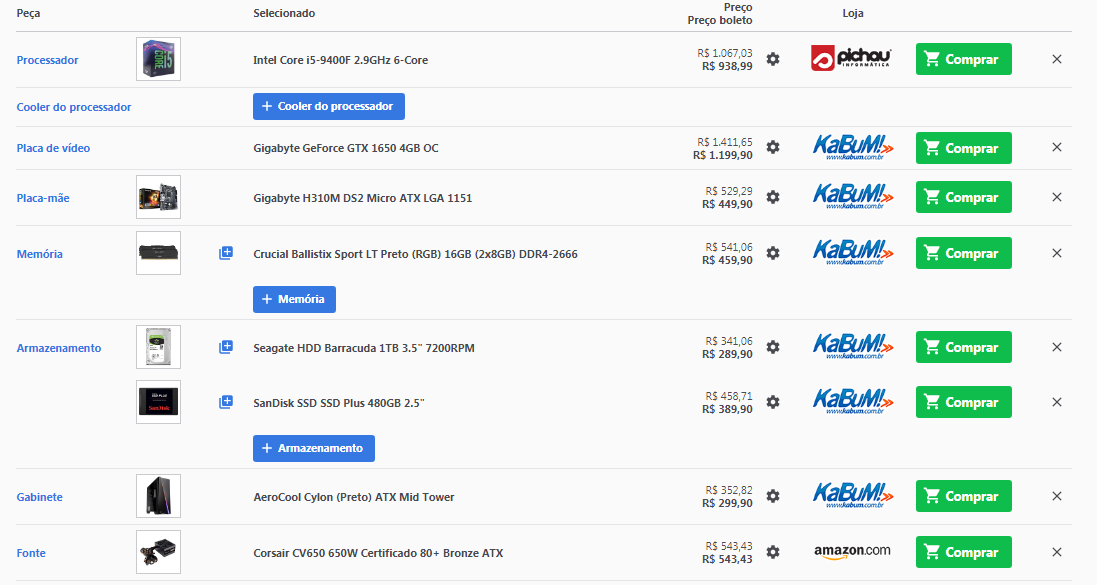Buy the Intel Core i5-9400F at Pichau
Screen dimensions: 1097x585
click(x=963, y=59)
